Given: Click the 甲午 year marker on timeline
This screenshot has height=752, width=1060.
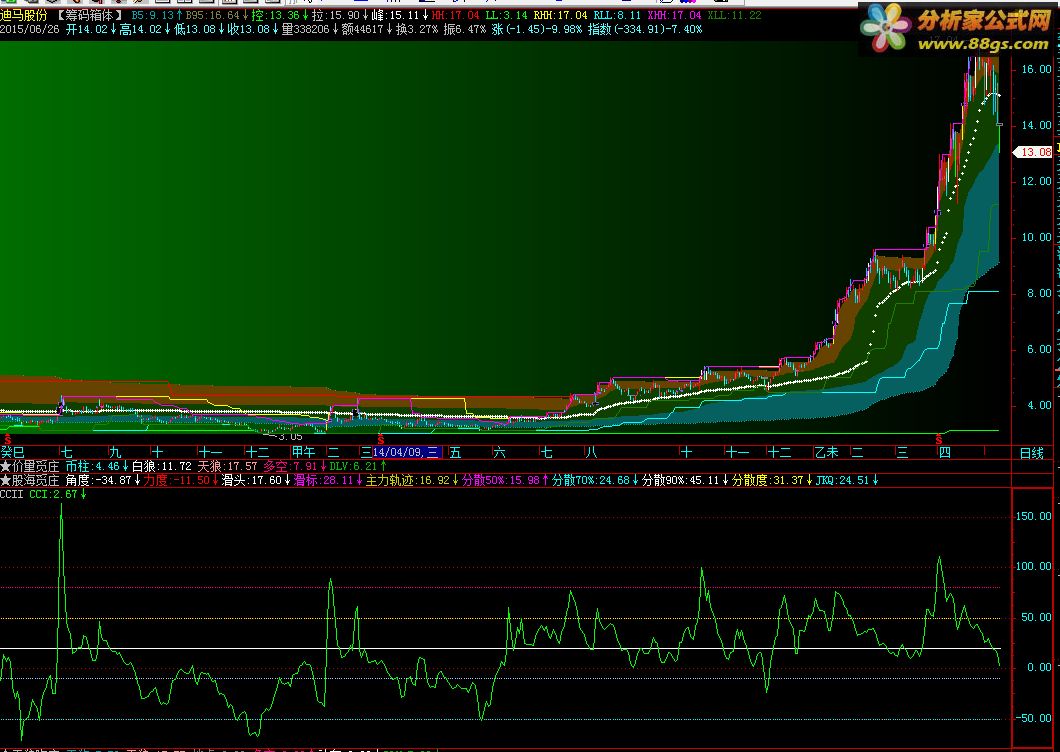Looking at the screenshot, I should pos(304,452).
